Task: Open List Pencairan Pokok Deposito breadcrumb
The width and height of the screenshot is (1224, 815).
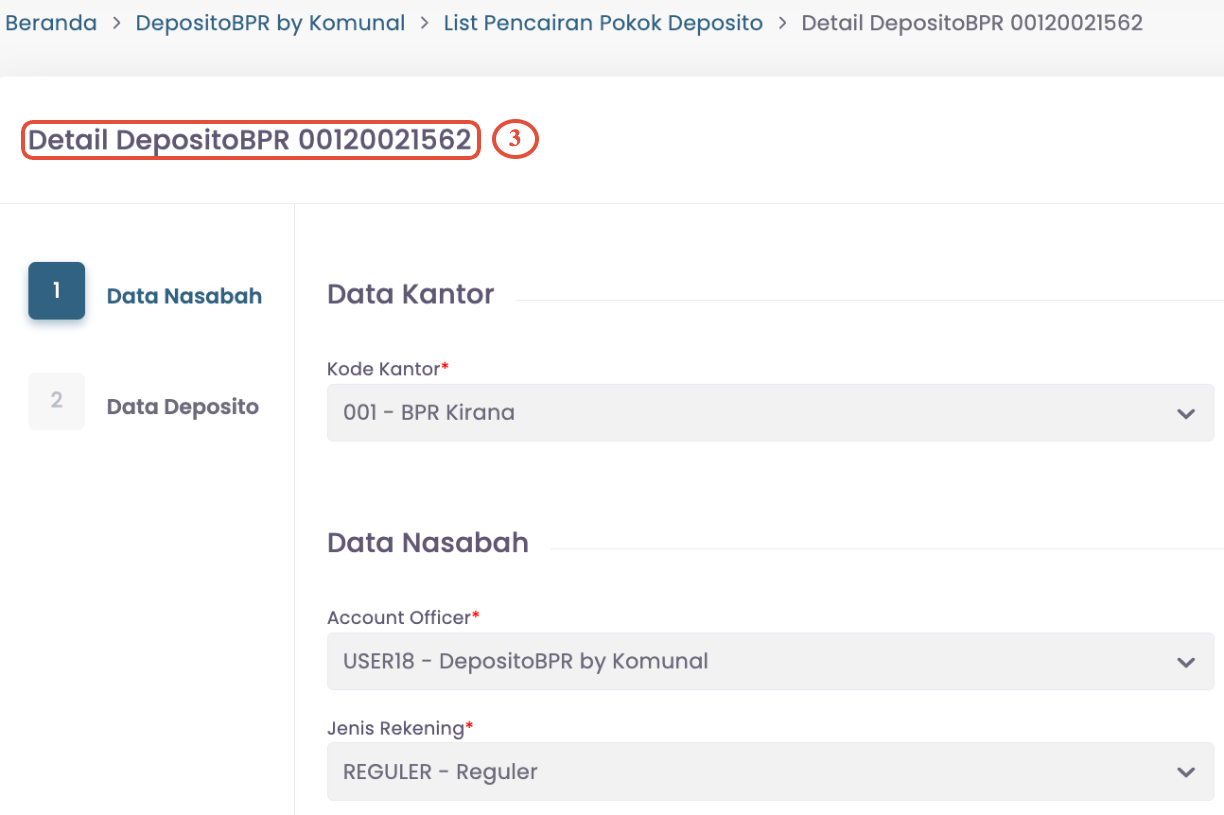Action: 603,23
